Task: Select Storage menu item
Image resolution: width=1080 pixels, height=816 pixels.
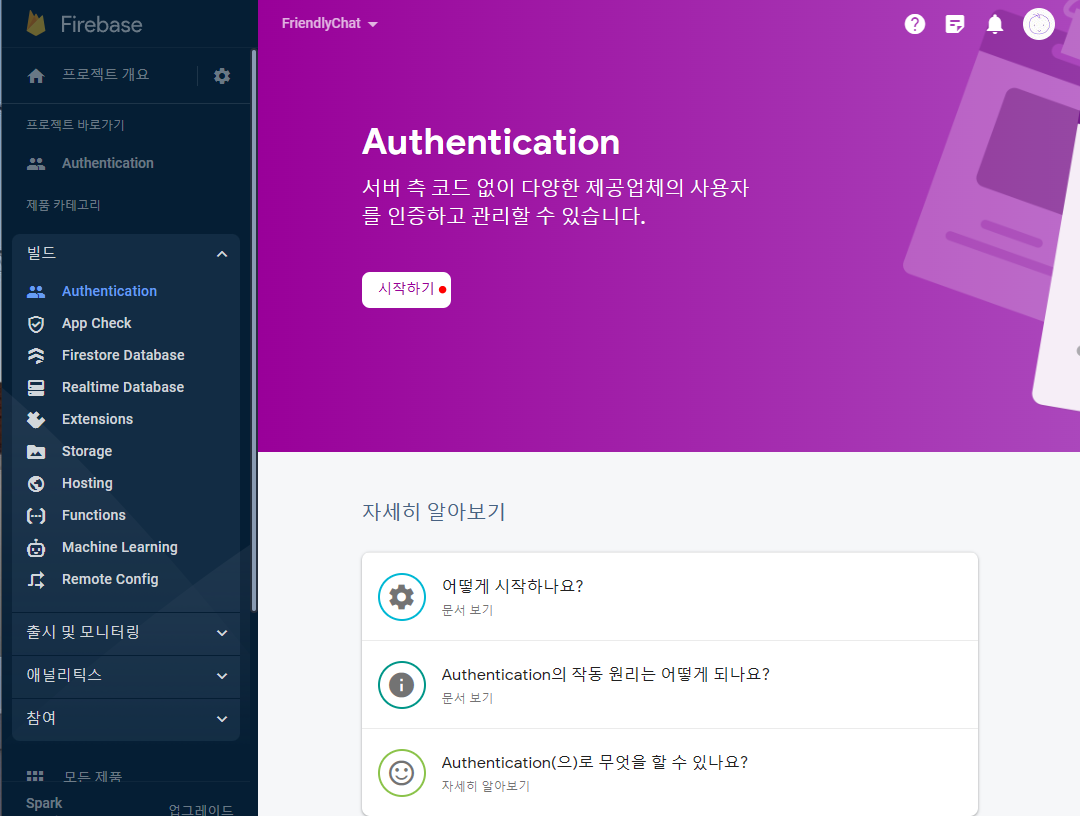Action: (87, 451)
